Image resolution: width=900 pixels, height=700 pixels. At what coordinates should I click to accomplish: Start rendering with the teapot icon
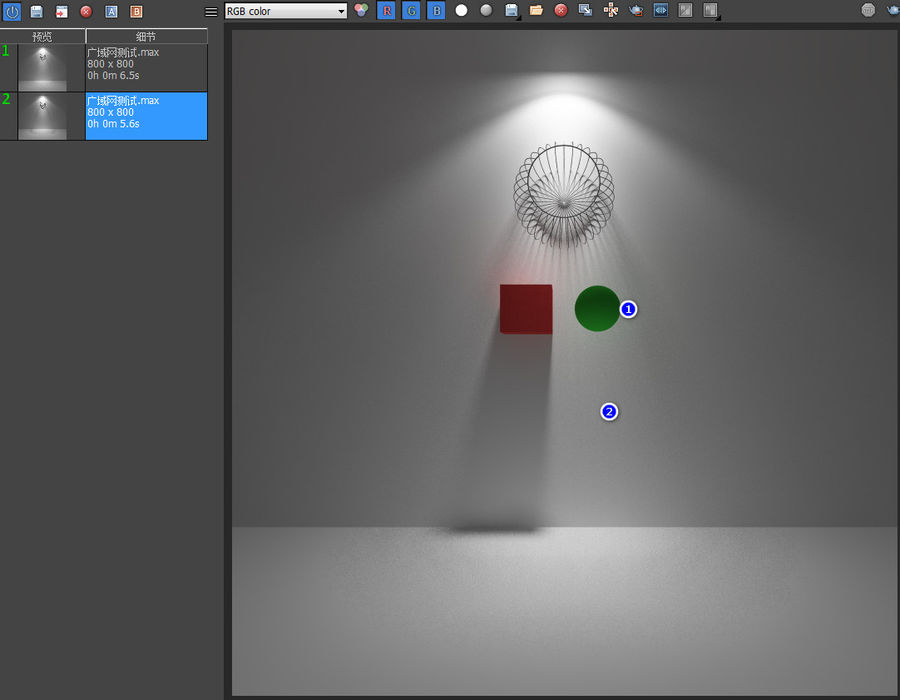tap(893, 10)
